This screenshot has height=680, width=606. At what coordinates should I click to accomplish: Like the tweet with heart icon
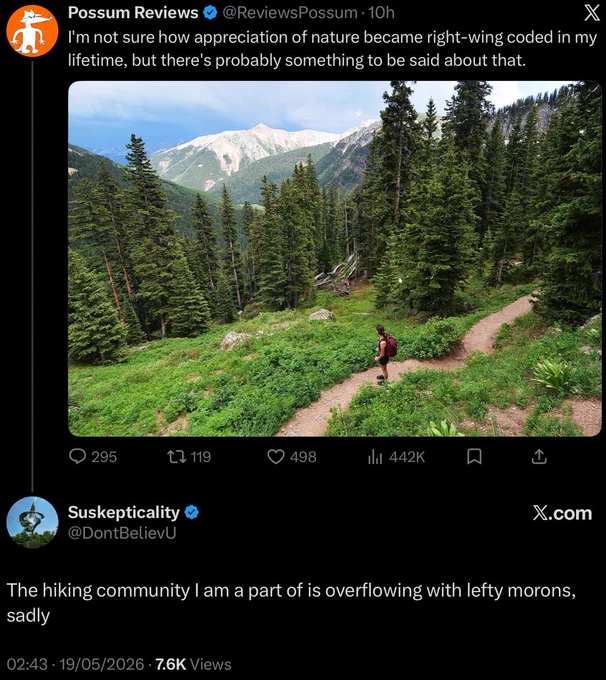[x=275, y=456]
